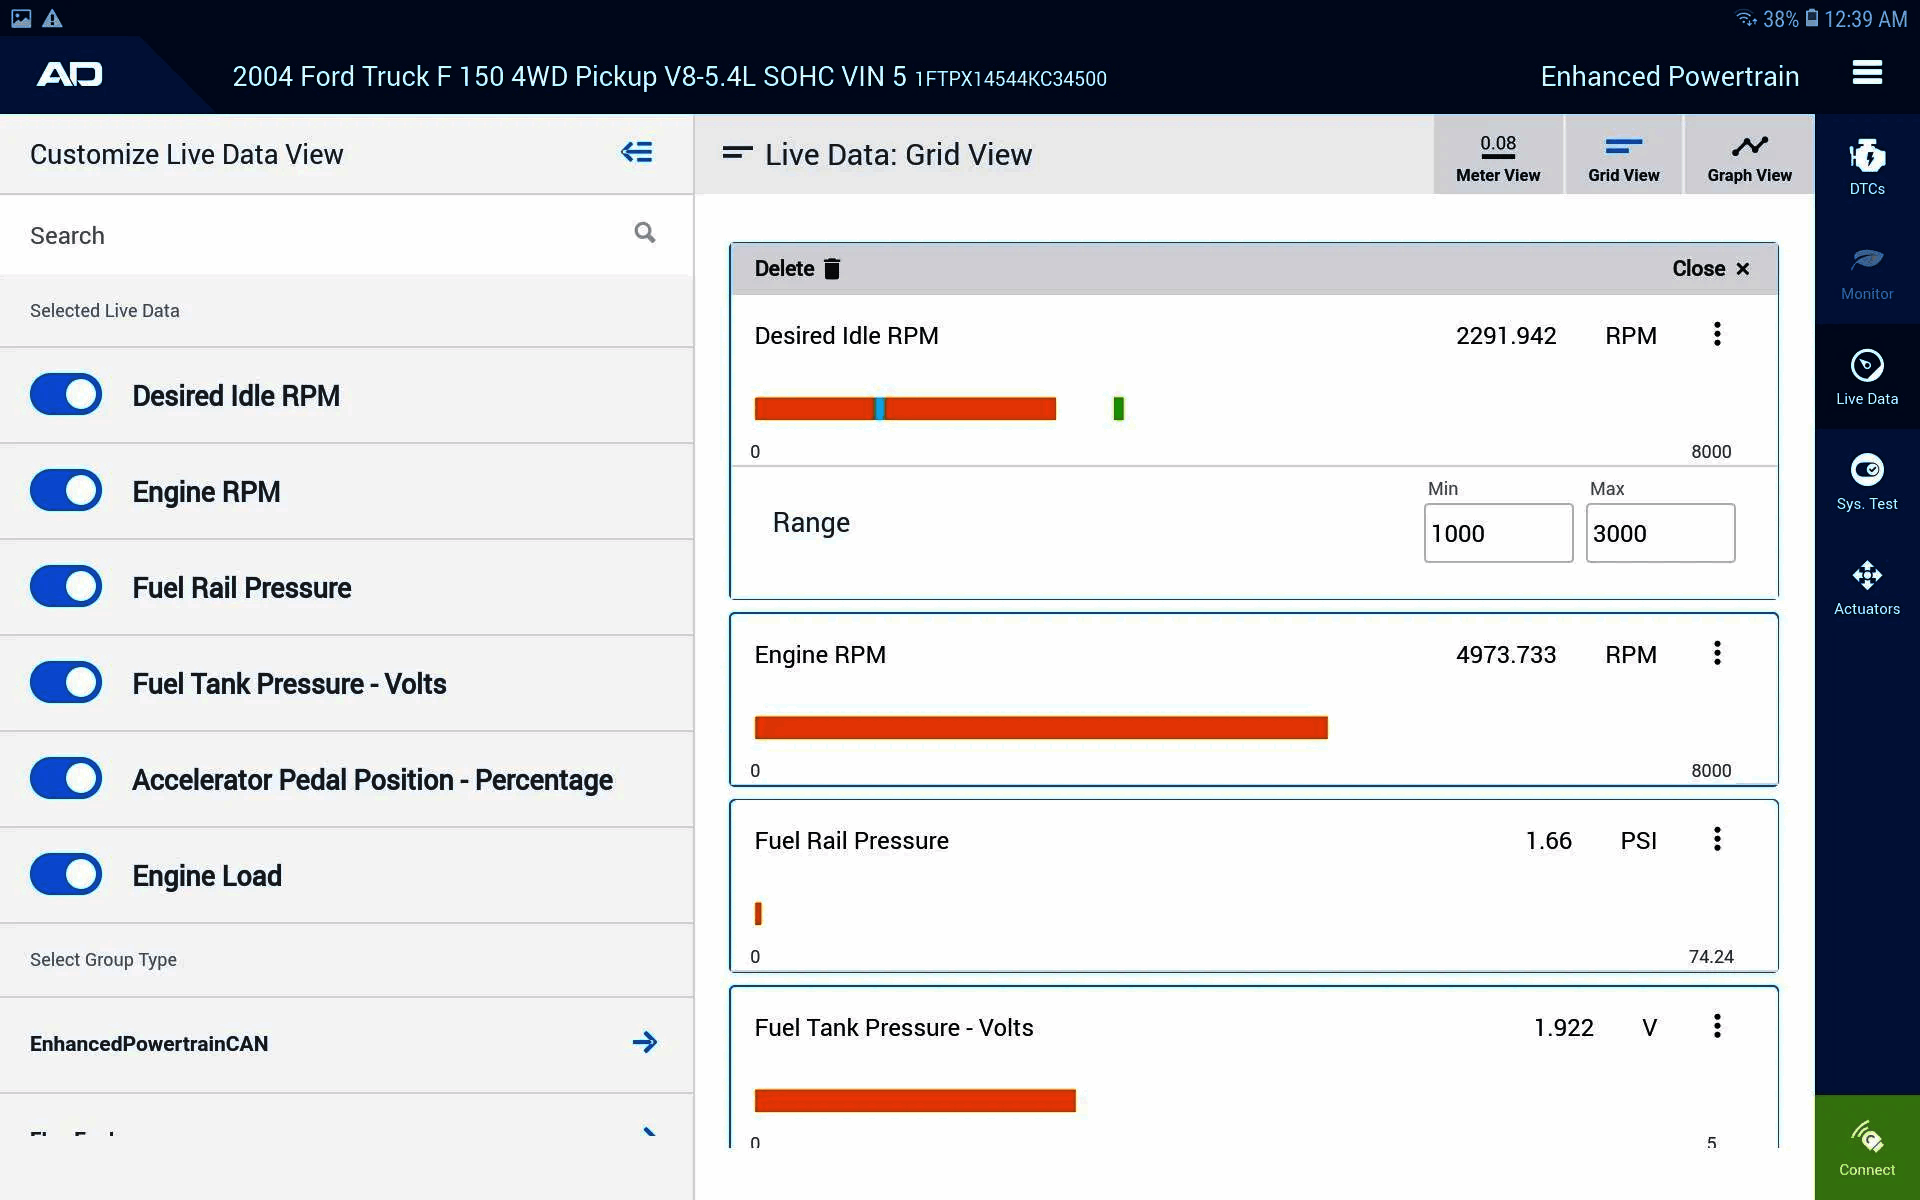The height and width of the screenshot is (1200, 1920).
Task: Close the Desired Idle RPM settings
Action: pos(1711,269)
